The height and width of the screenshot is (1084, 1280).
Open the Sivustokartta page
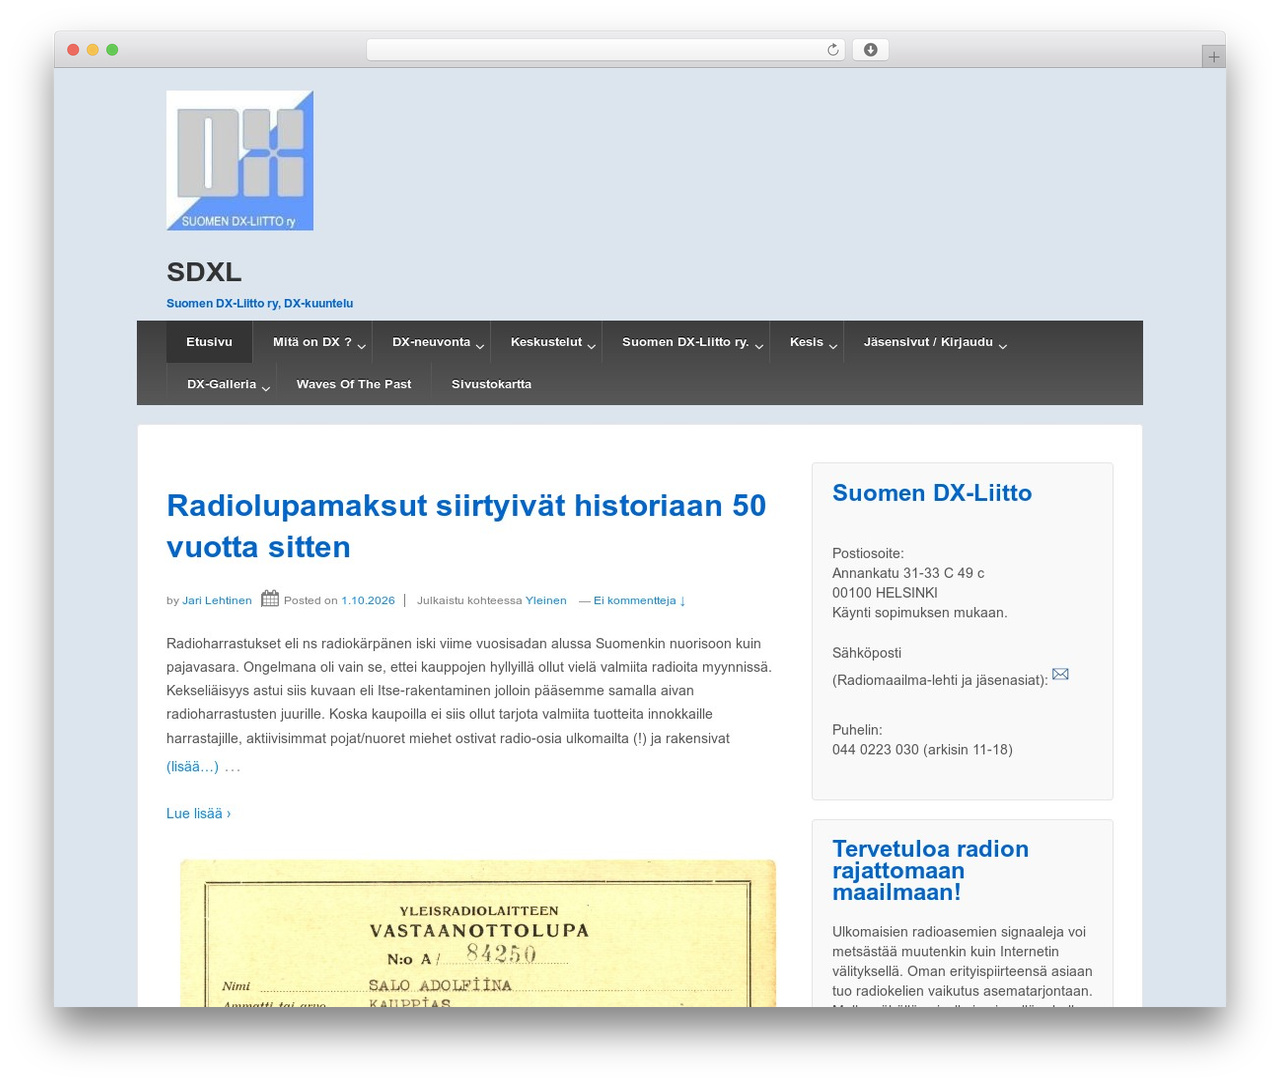coord(491,384)
